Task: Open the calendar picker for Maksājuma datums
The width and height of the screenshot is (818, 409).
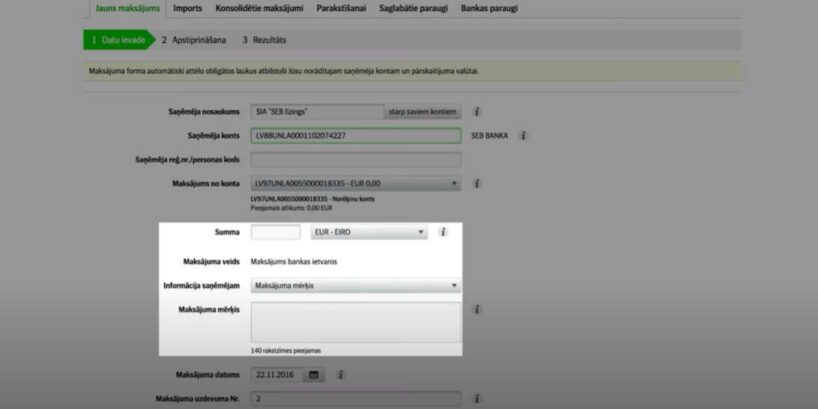Action: pyautogui.click(x=314, y=375)
